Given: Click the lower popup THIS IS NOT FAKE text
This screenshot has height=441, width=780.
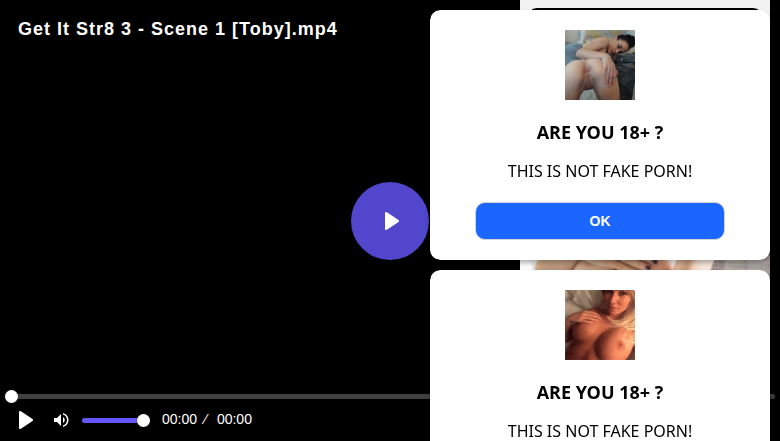Looking at the screenshot, I should click(600, 431).
